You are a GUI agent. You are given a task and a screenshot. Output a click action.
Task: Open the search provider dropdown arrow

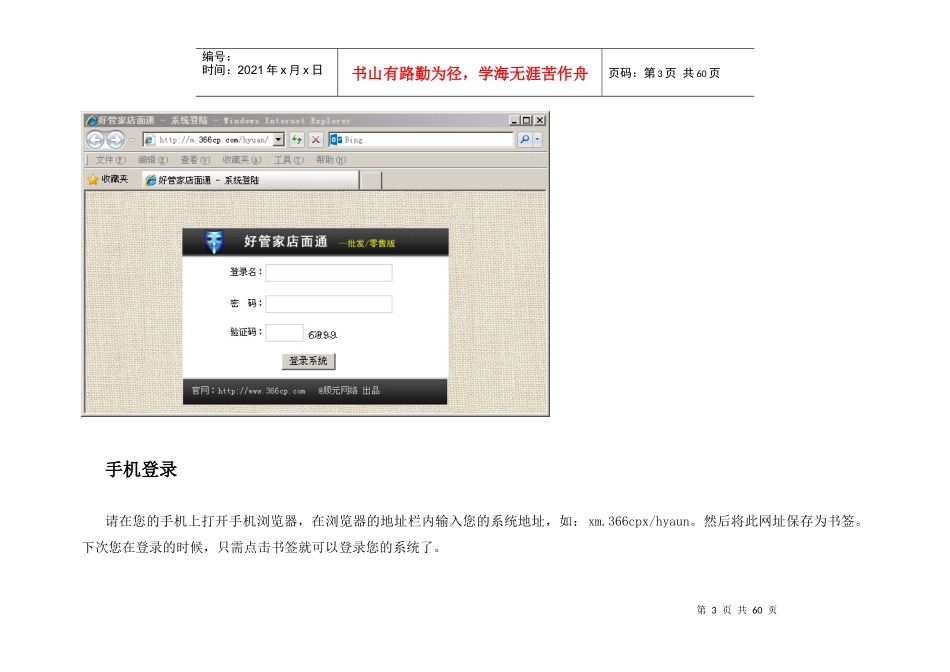(537, 139)
